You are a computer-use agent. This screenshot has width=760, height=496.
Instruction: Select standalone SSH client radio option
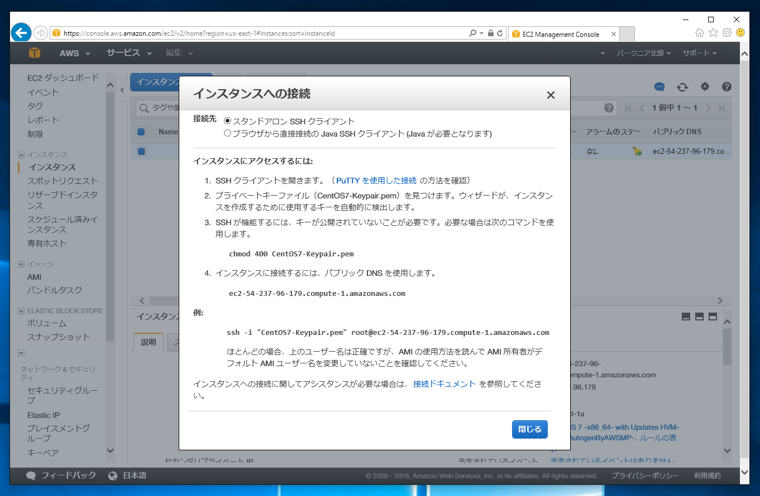click(227, 121)
